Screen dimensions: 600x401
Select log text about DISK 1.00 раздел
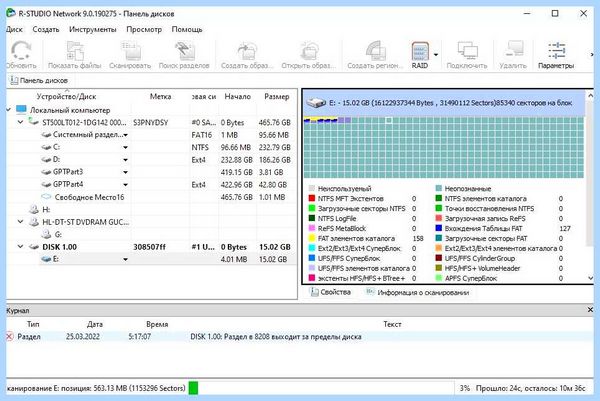(x=276, y=337)
